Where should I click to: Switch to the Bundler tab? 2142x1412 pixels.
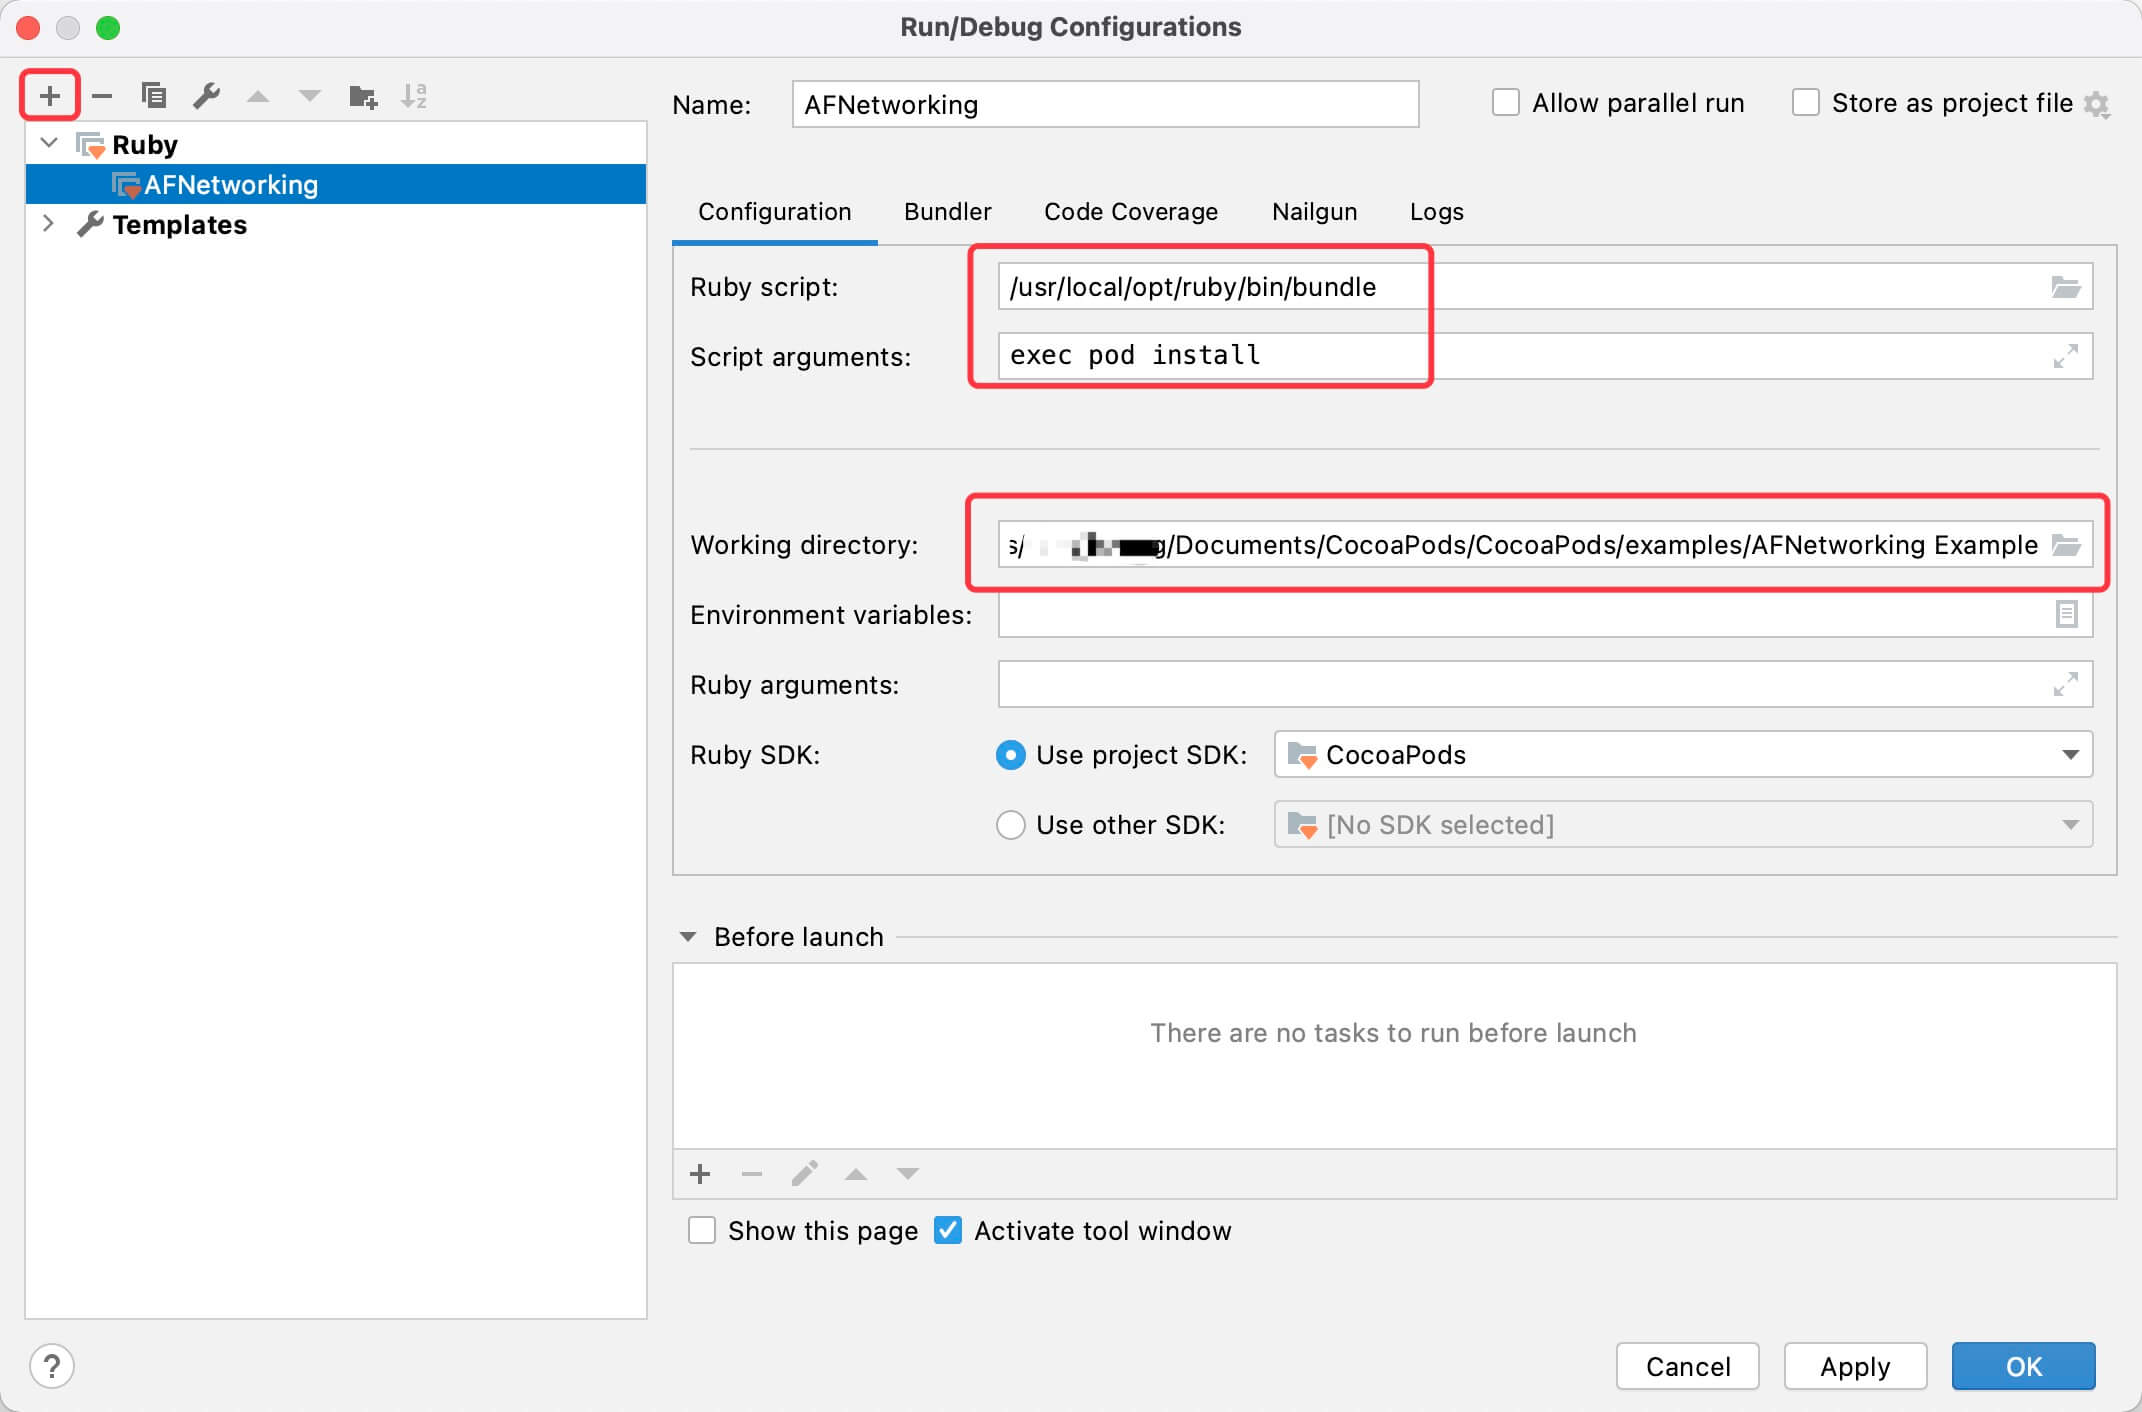(947, 212)
